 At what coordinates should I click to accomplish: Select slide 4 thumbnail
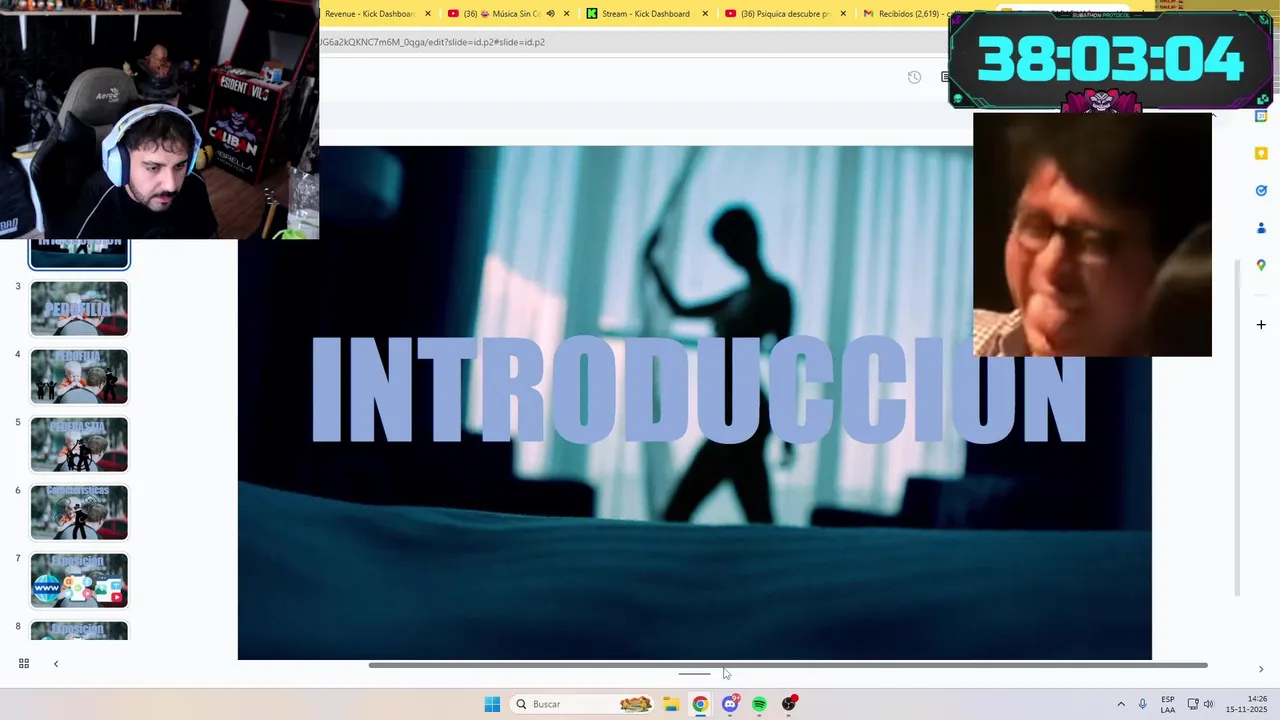pyautogui.click(x=79, y=376)
